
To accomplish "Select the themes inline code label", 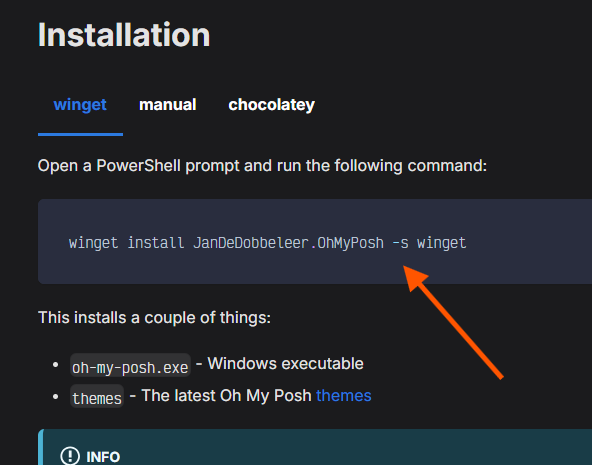I will [x=97, y=396].
